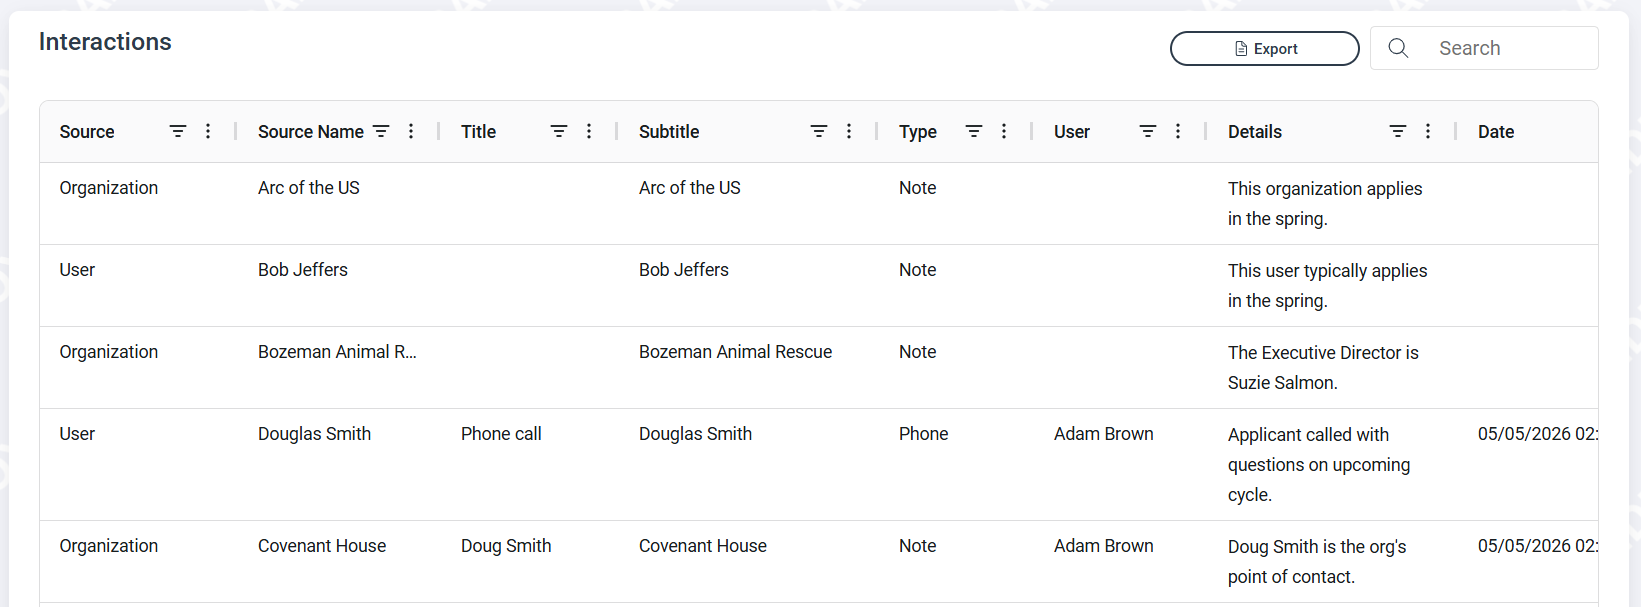Click 'Adam Brown' in the Douglas Smith row
This screenshot has width=1641, height=607.
1104,434
